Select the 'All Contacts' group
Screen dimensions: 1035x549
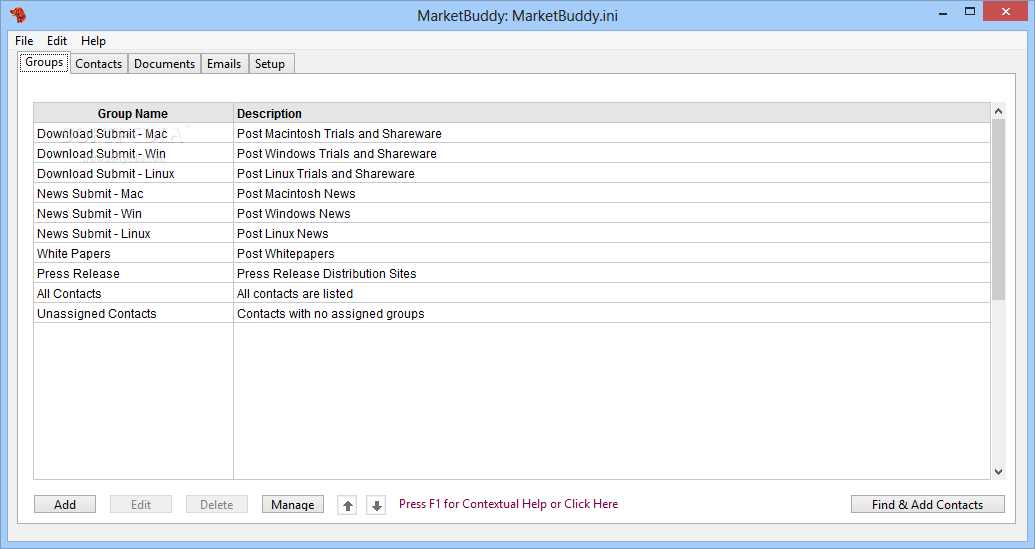133,294
